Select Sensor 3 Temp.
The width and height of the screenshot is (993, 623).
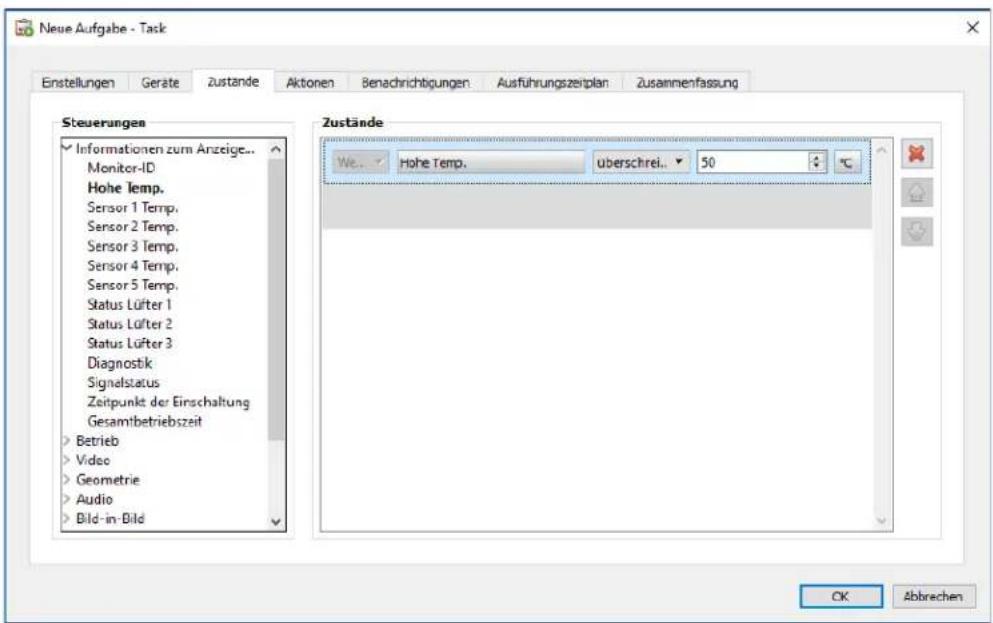[x=133, y=246]
